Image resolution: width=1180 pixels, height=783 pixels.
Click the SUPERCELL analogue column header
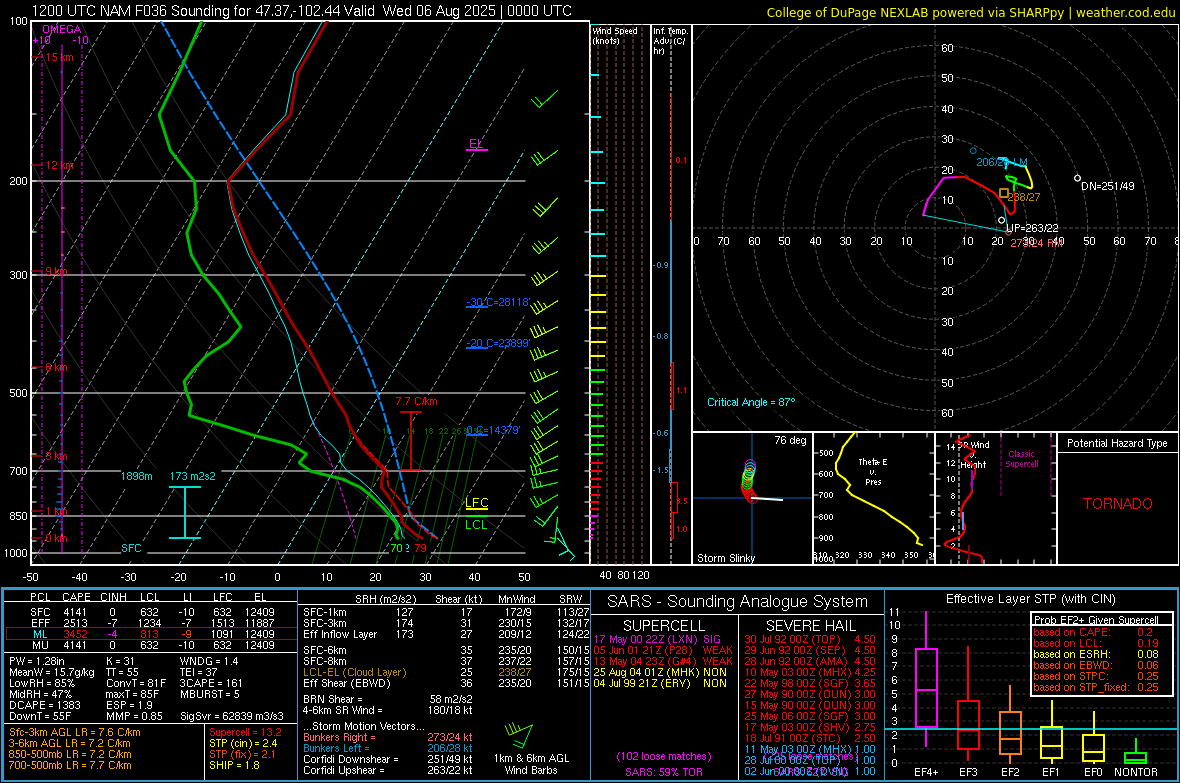(x=664, y=626)
